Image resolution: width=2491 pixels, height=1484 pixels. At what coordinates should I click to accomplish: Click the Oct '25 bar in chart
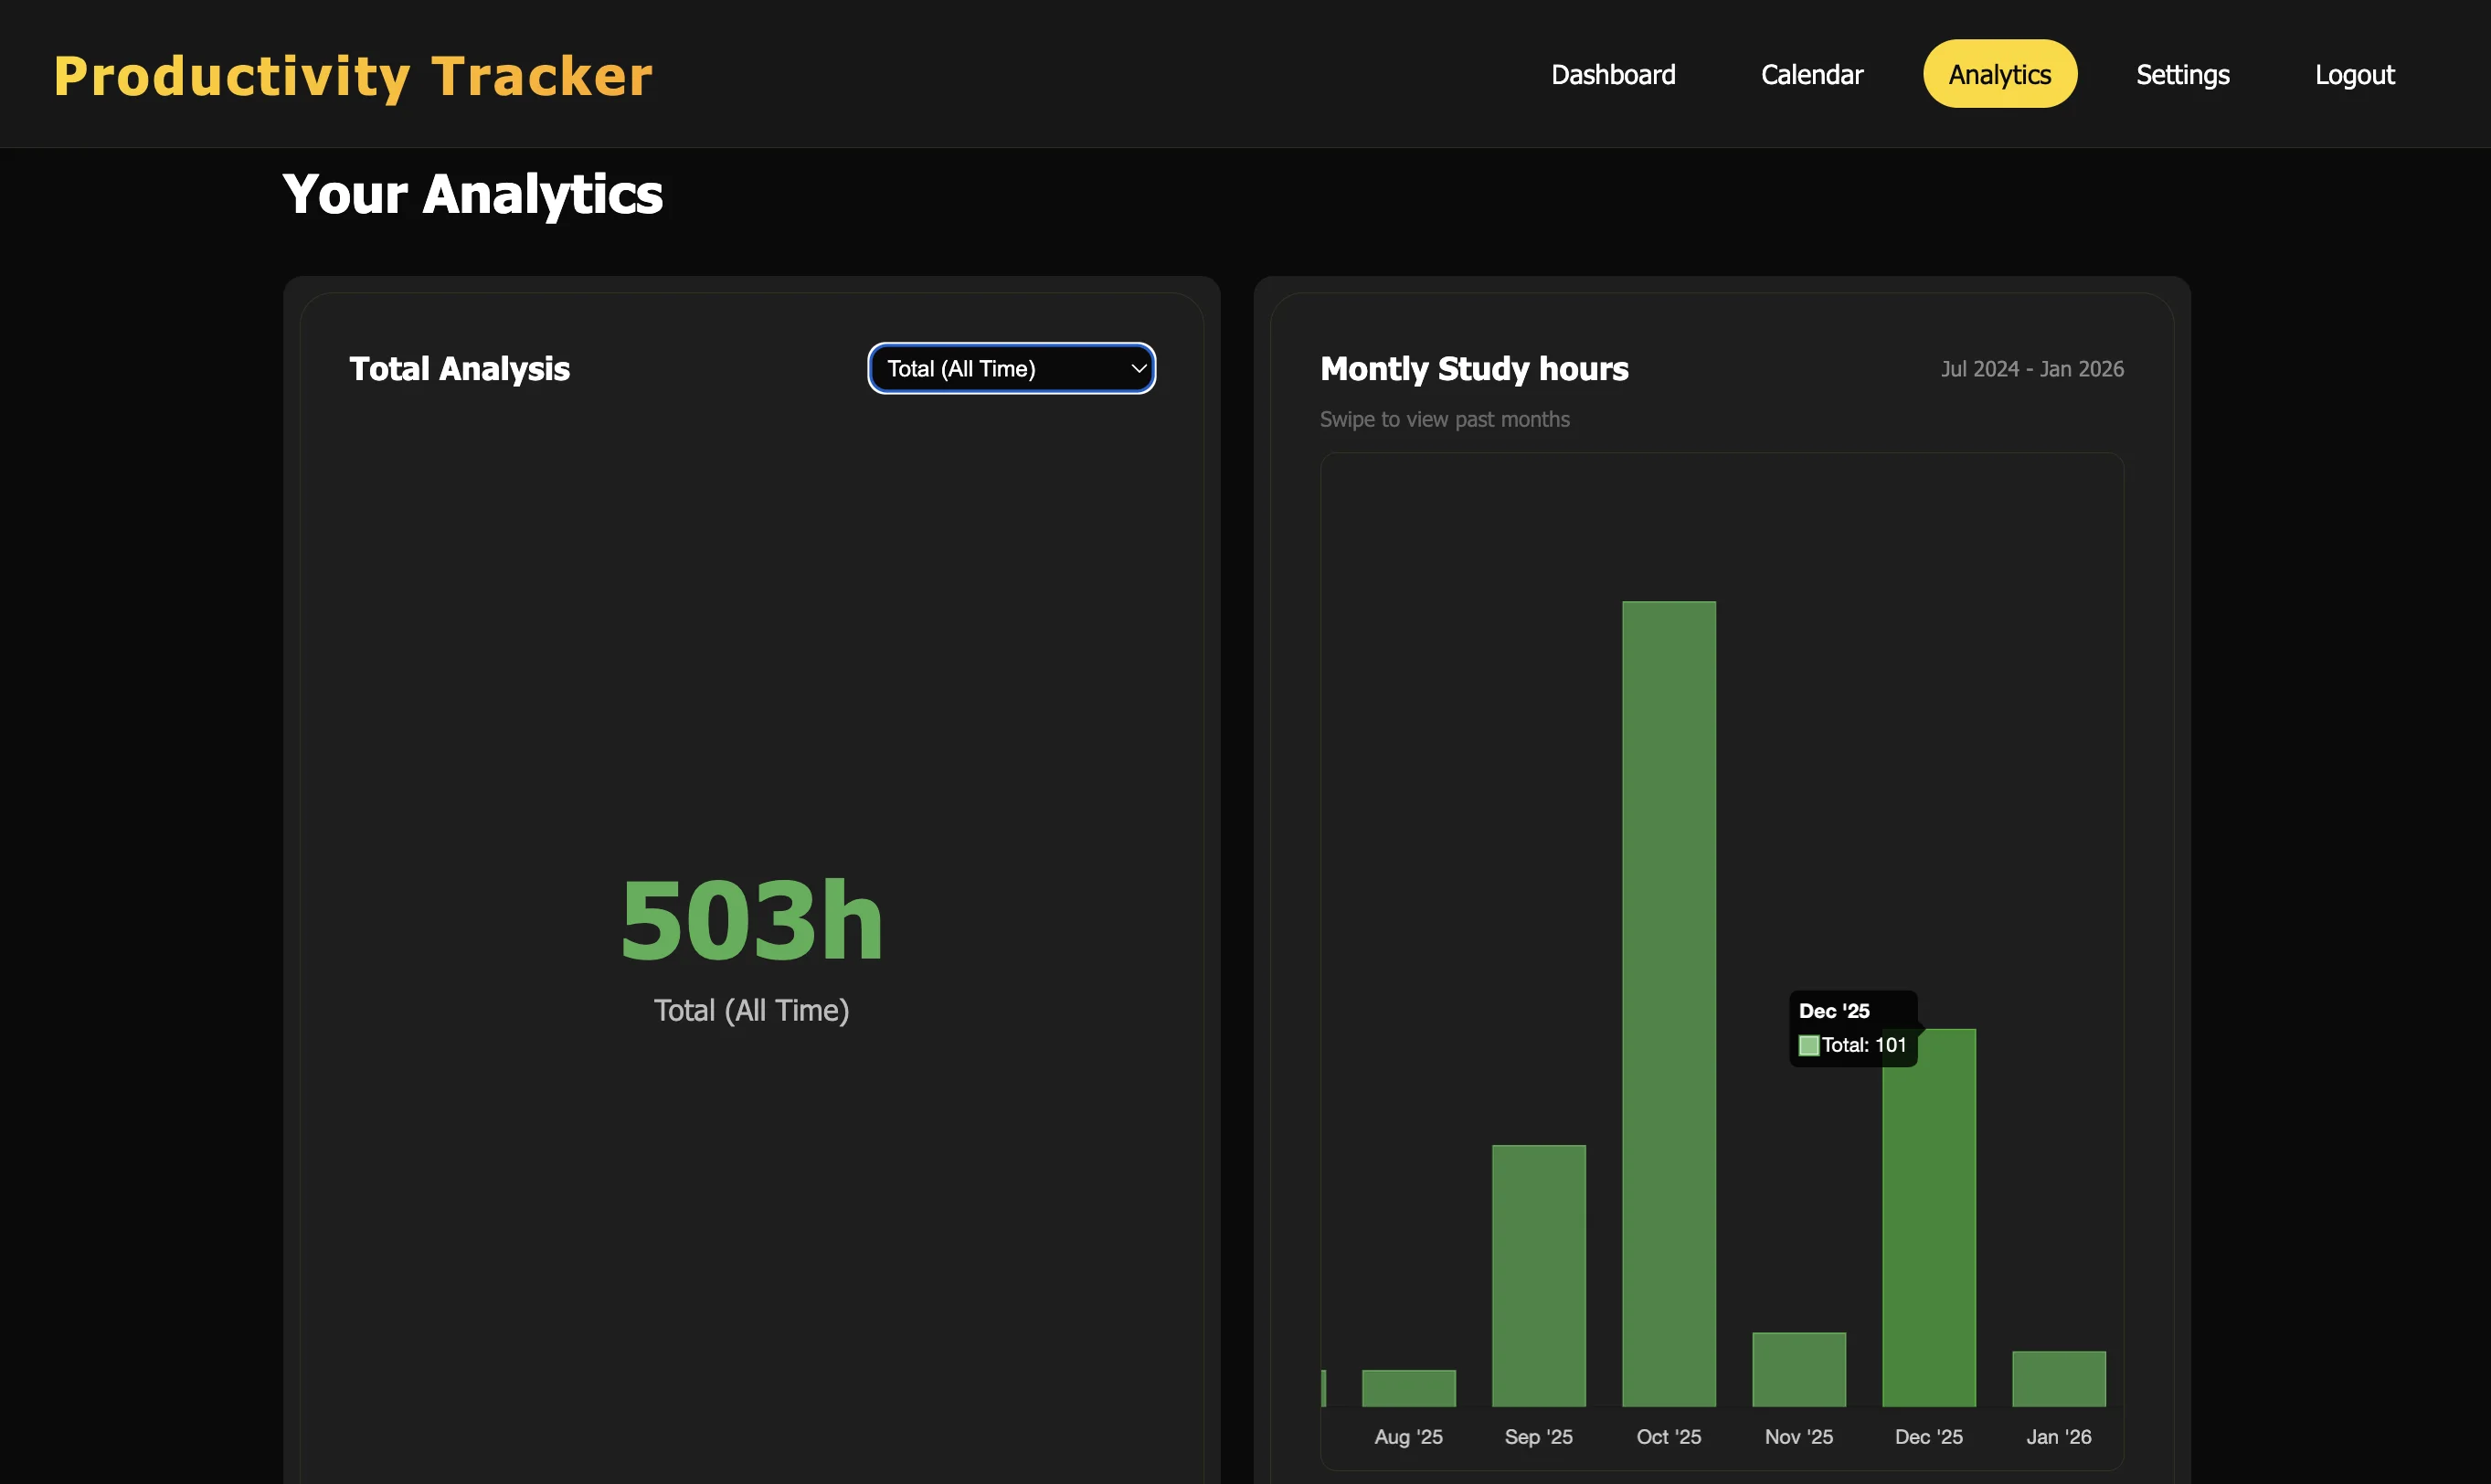pos(1668,1003)
